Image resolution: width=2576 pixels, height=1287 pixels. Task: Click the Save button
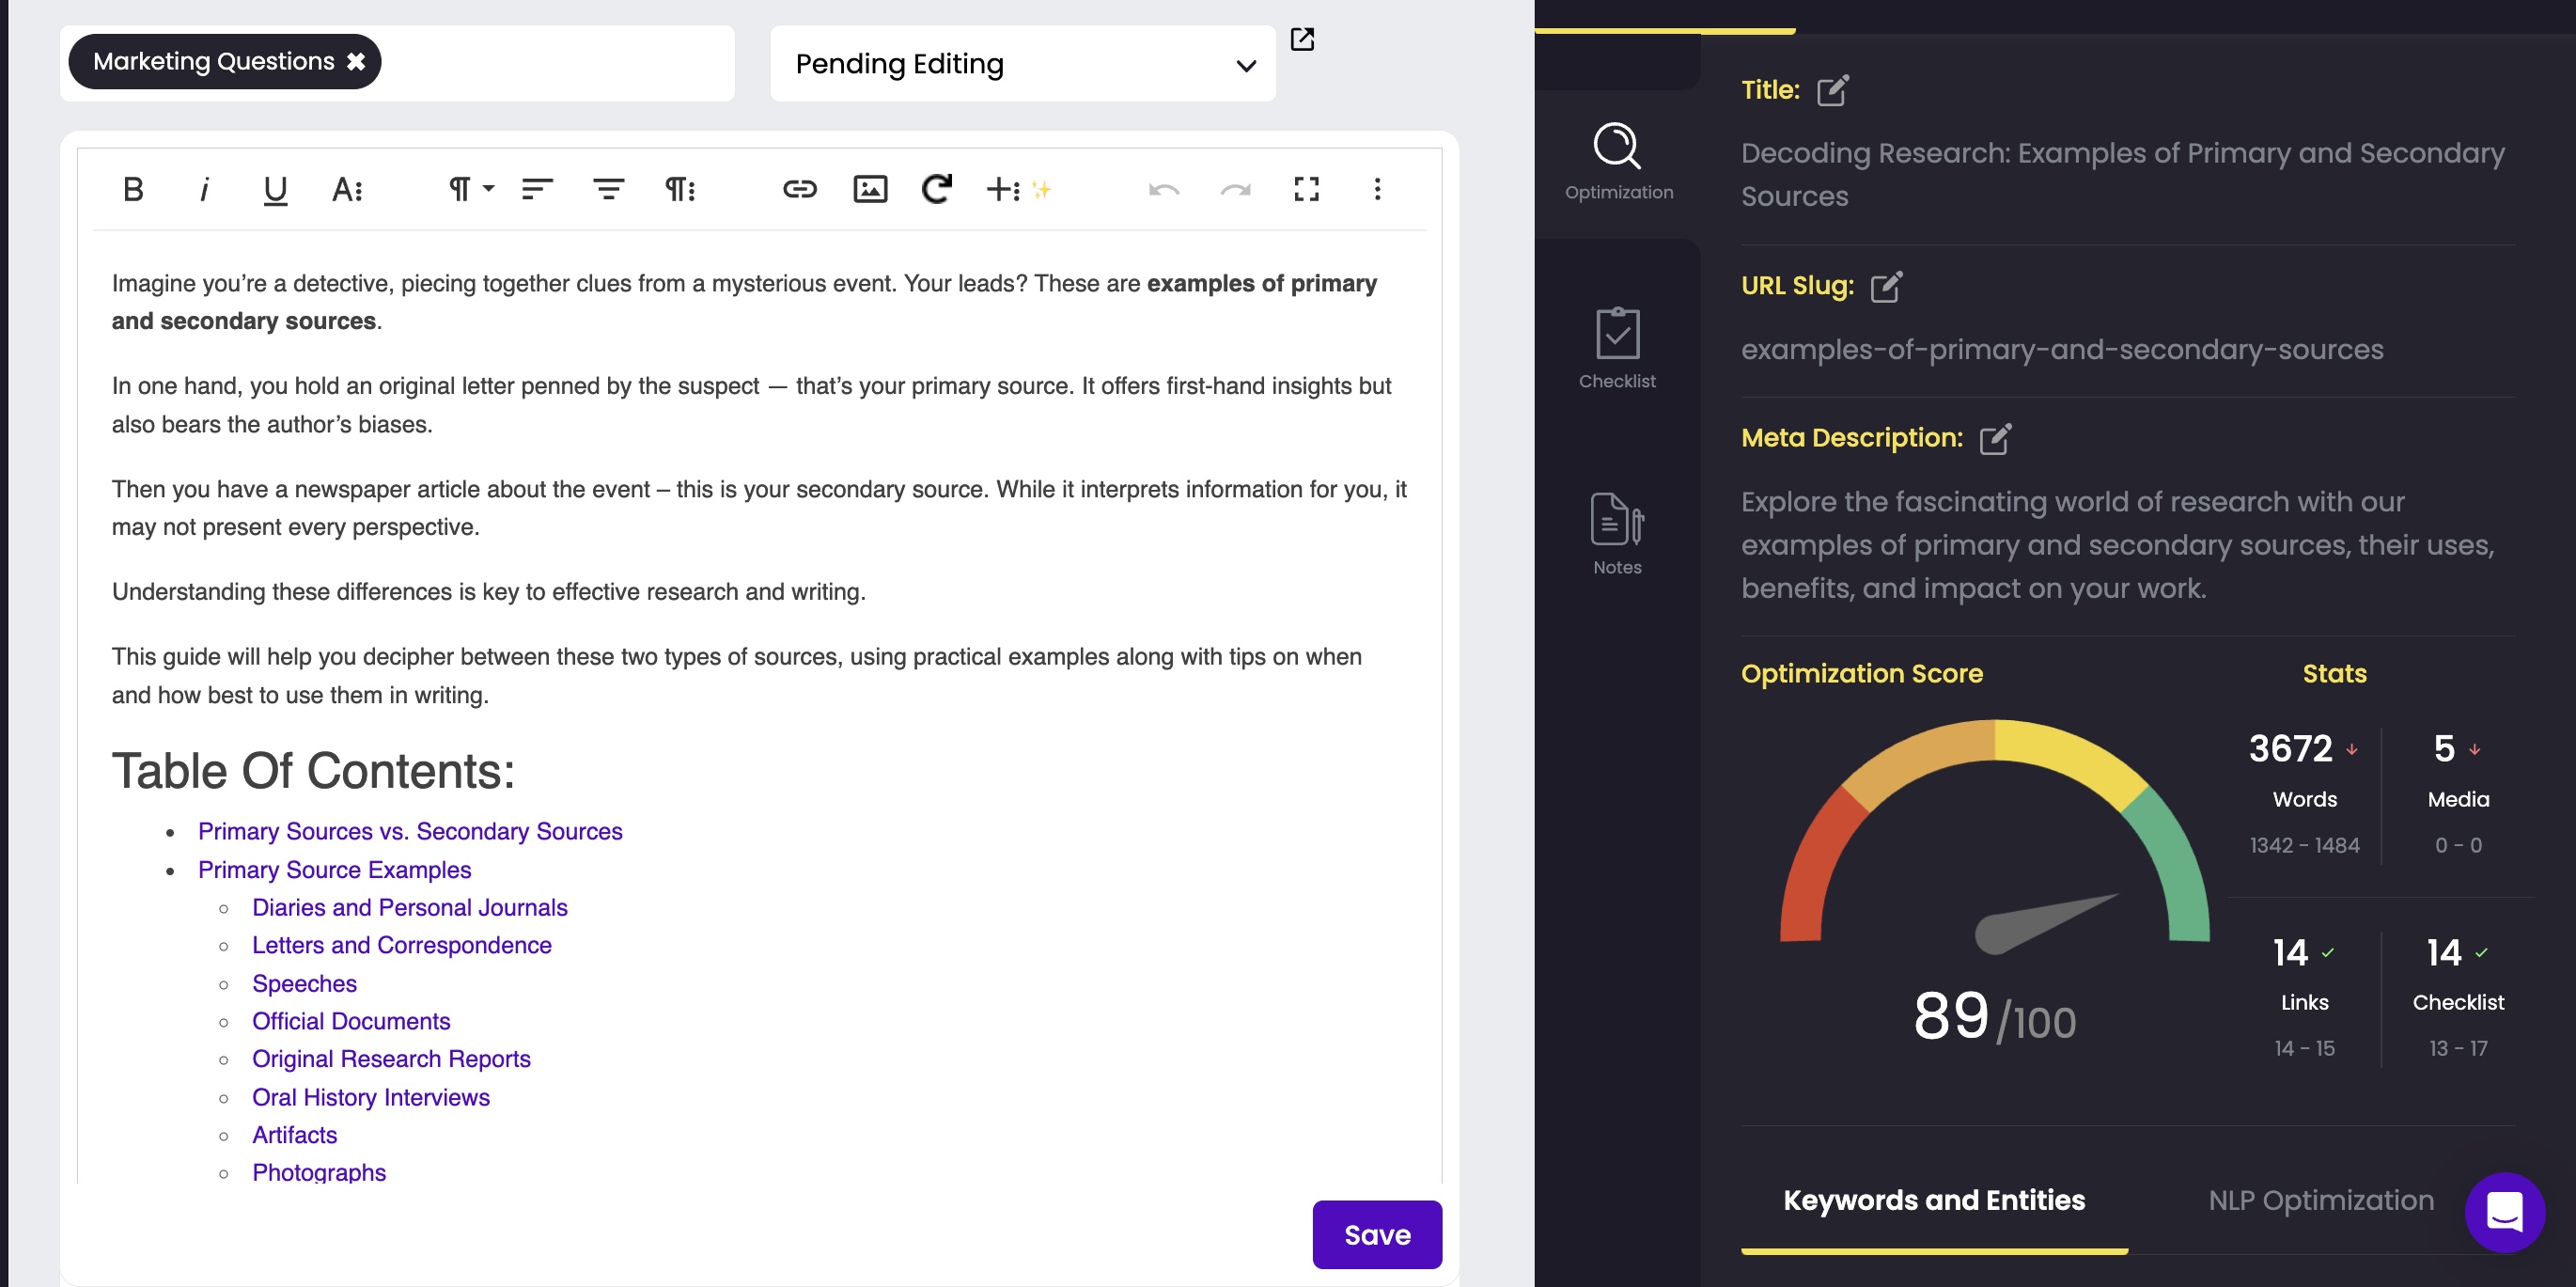pos(1376,1234)
